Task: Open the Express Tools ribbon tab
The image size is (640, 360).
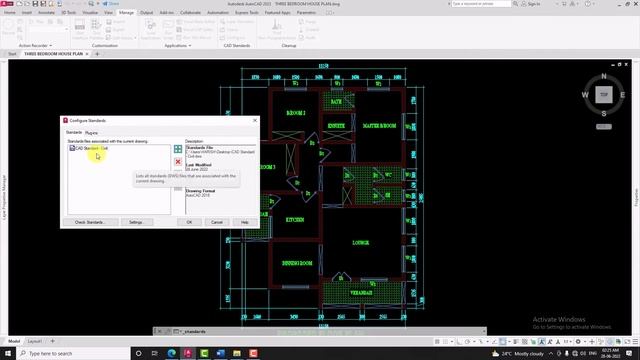Action: click(x=247, y=13)
